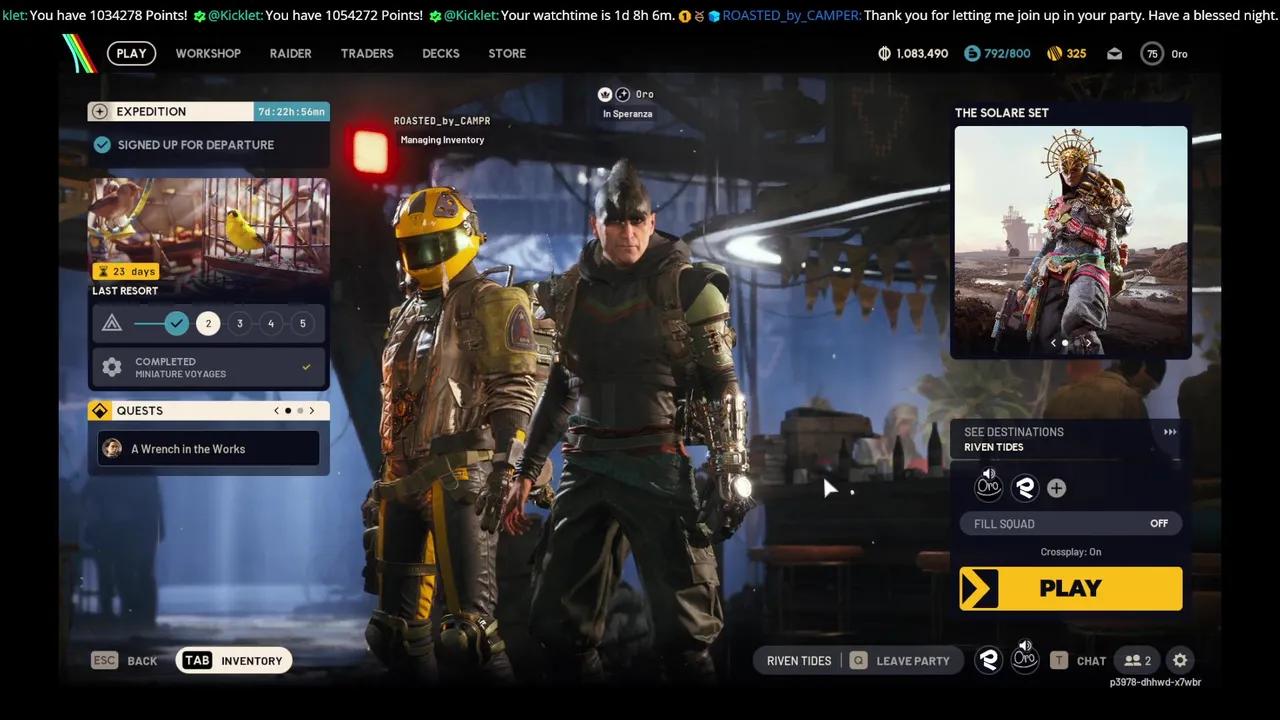The width and height of the screenshot is (1280, 720).
Task: Show next Solare Set slide with right chevron
Action: point(1089,343)
